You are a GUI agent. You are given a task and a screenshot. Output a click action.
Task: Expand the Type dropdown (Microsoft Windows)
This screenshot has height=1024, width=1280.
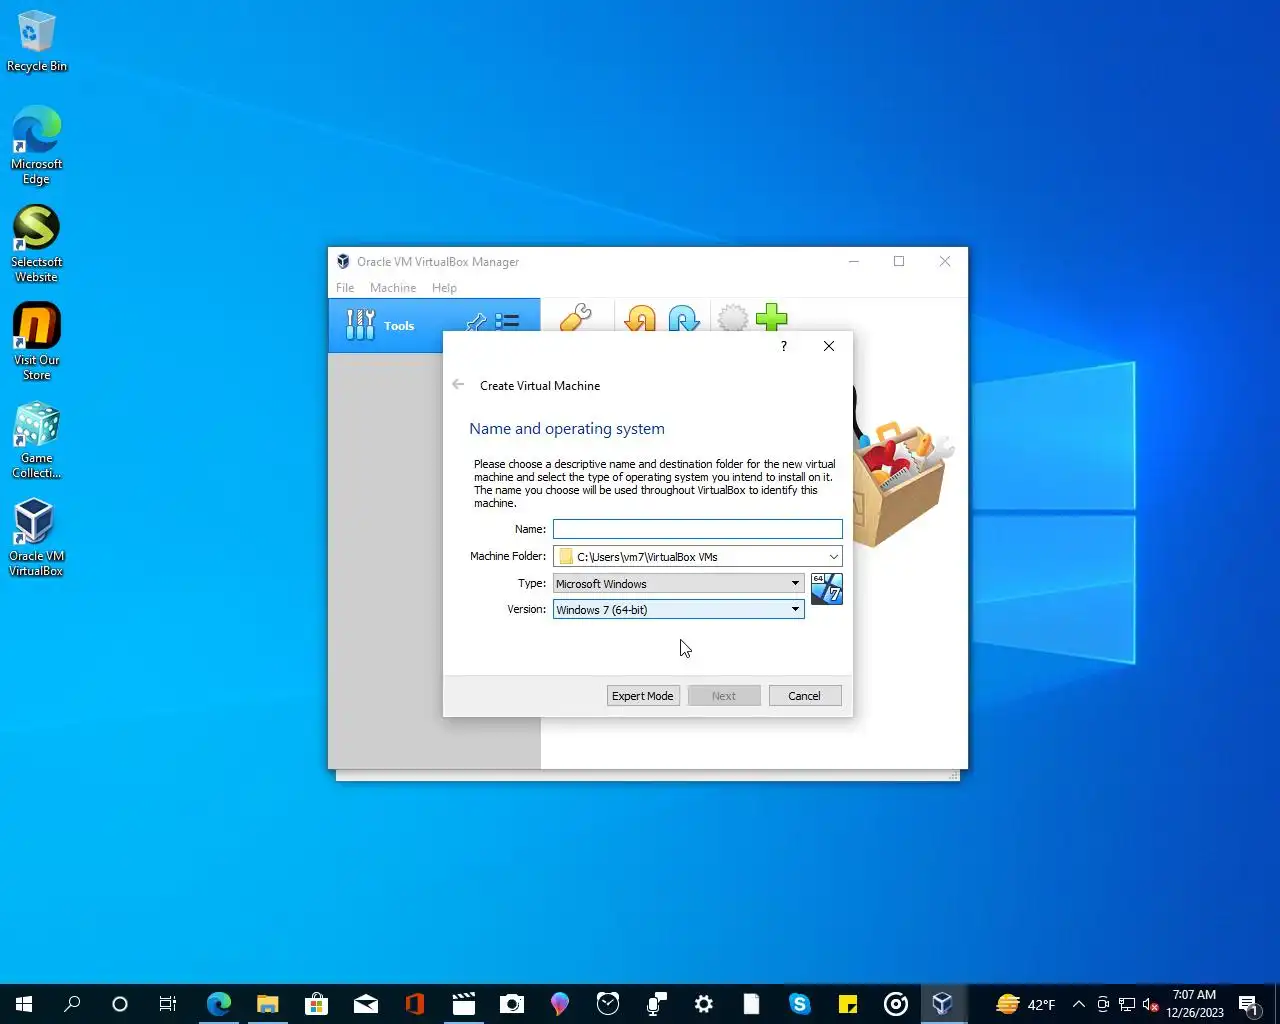click(x=678, y=583)
